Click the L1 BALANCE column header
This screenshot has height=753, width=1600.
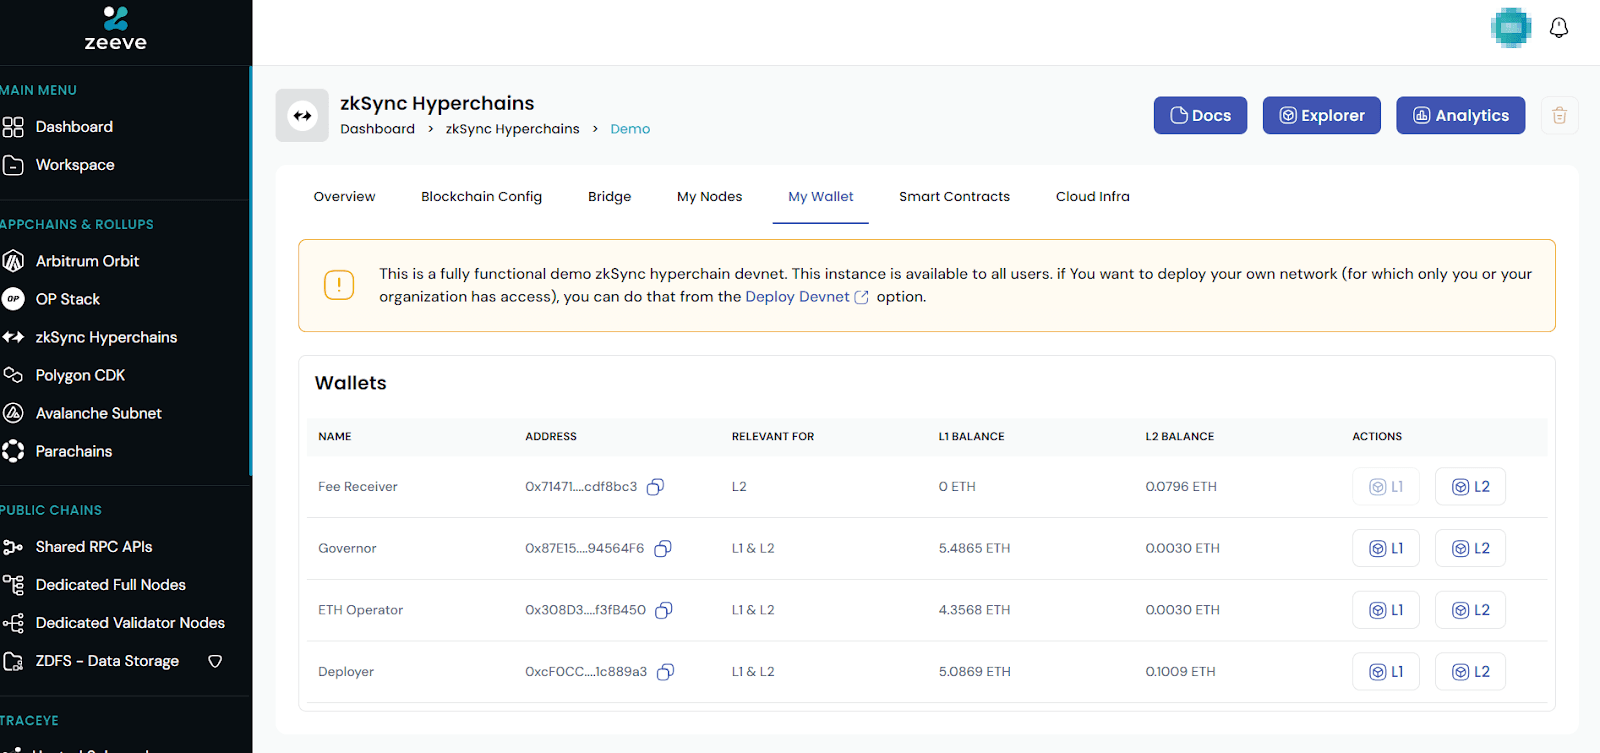[x=971, y=437]
